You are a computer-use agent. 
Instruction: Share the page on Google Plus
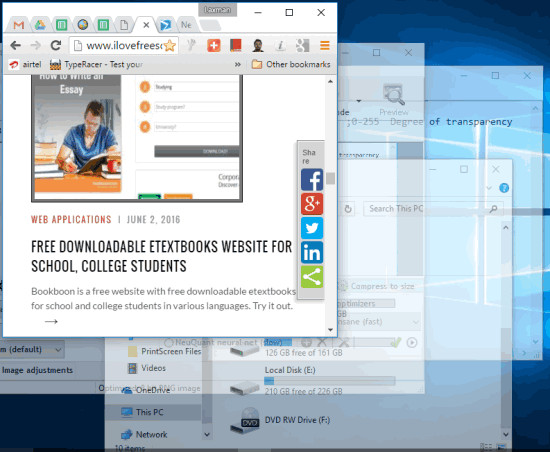(312, 204)
